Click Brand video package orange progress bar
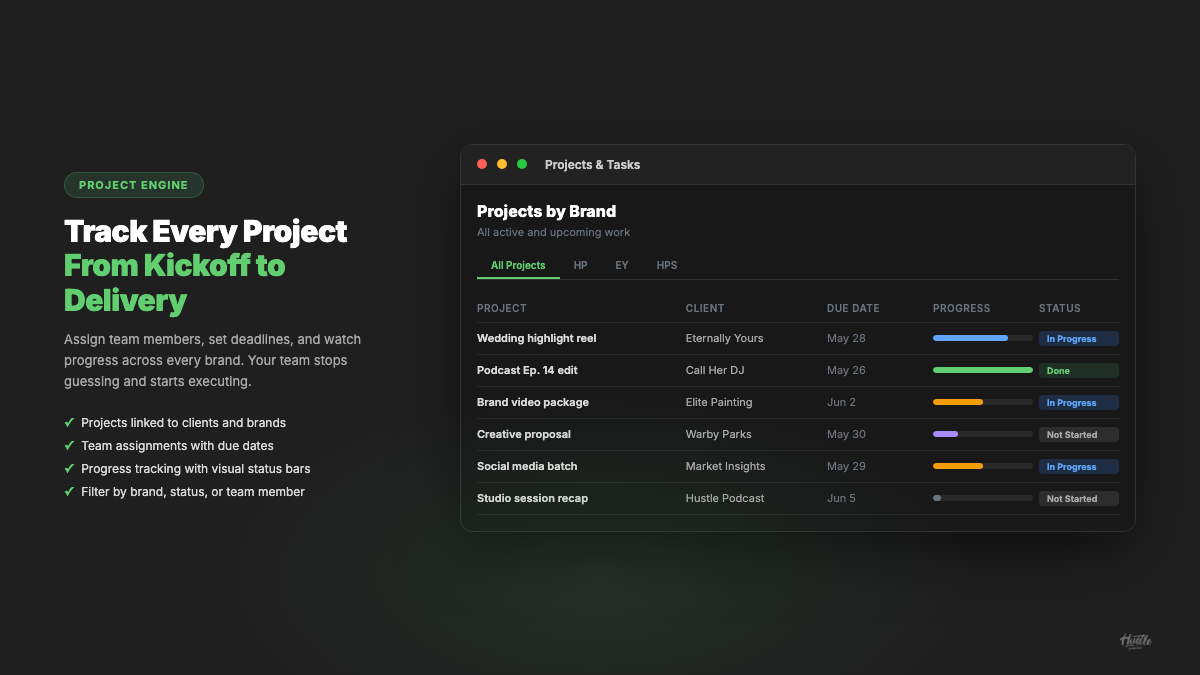 coord(983,402)
